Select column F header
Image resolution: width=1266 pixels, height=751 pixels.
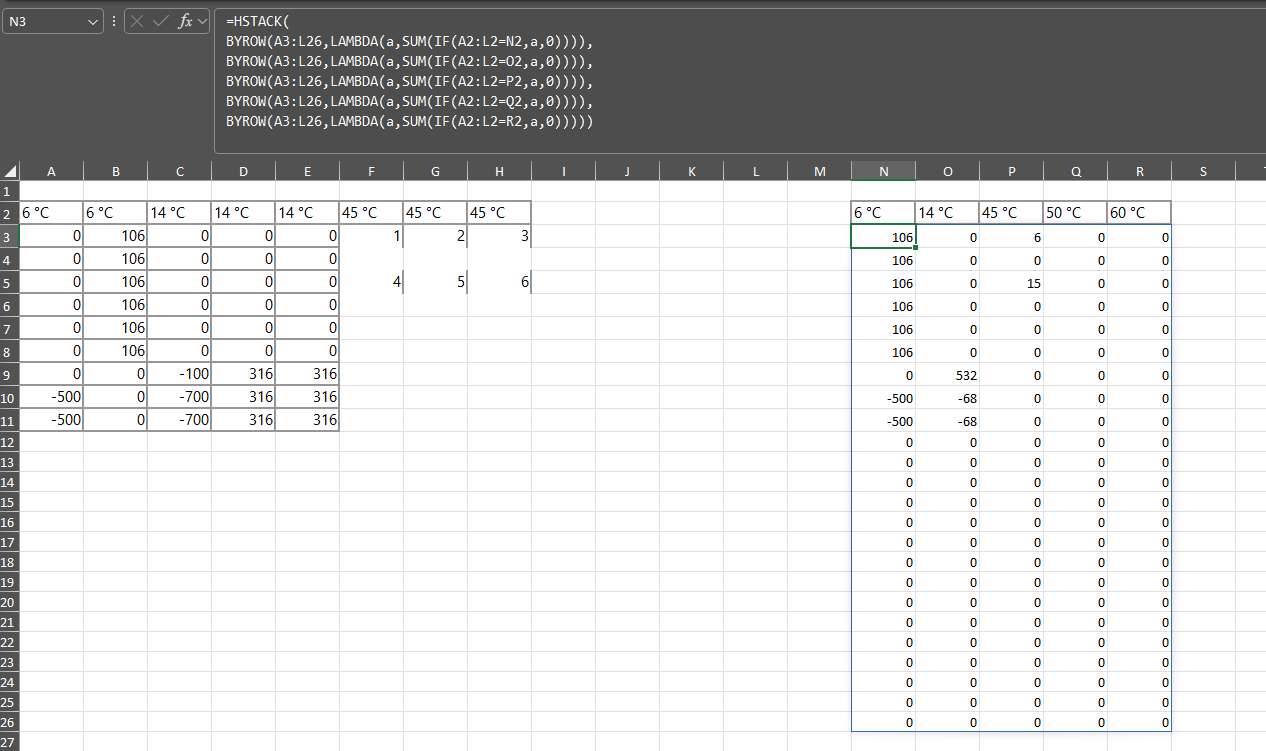371,171
